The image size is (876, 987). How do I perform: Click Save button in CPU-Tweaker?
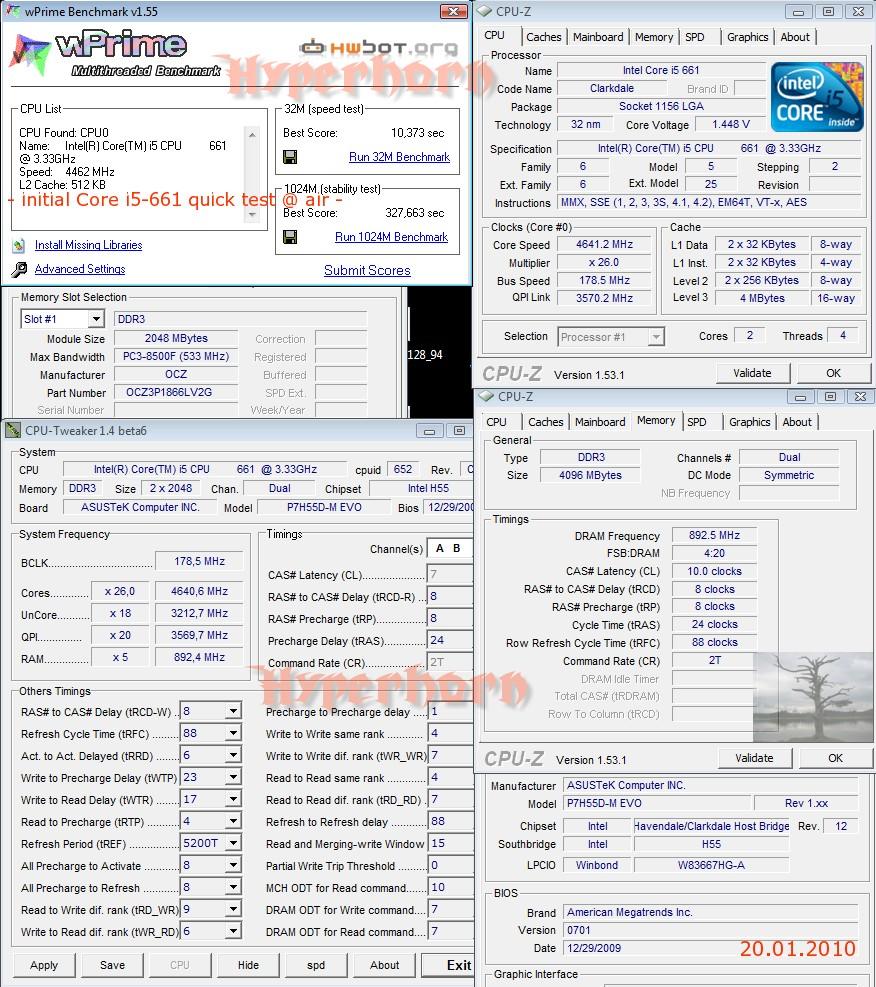[x=112, y=965]
